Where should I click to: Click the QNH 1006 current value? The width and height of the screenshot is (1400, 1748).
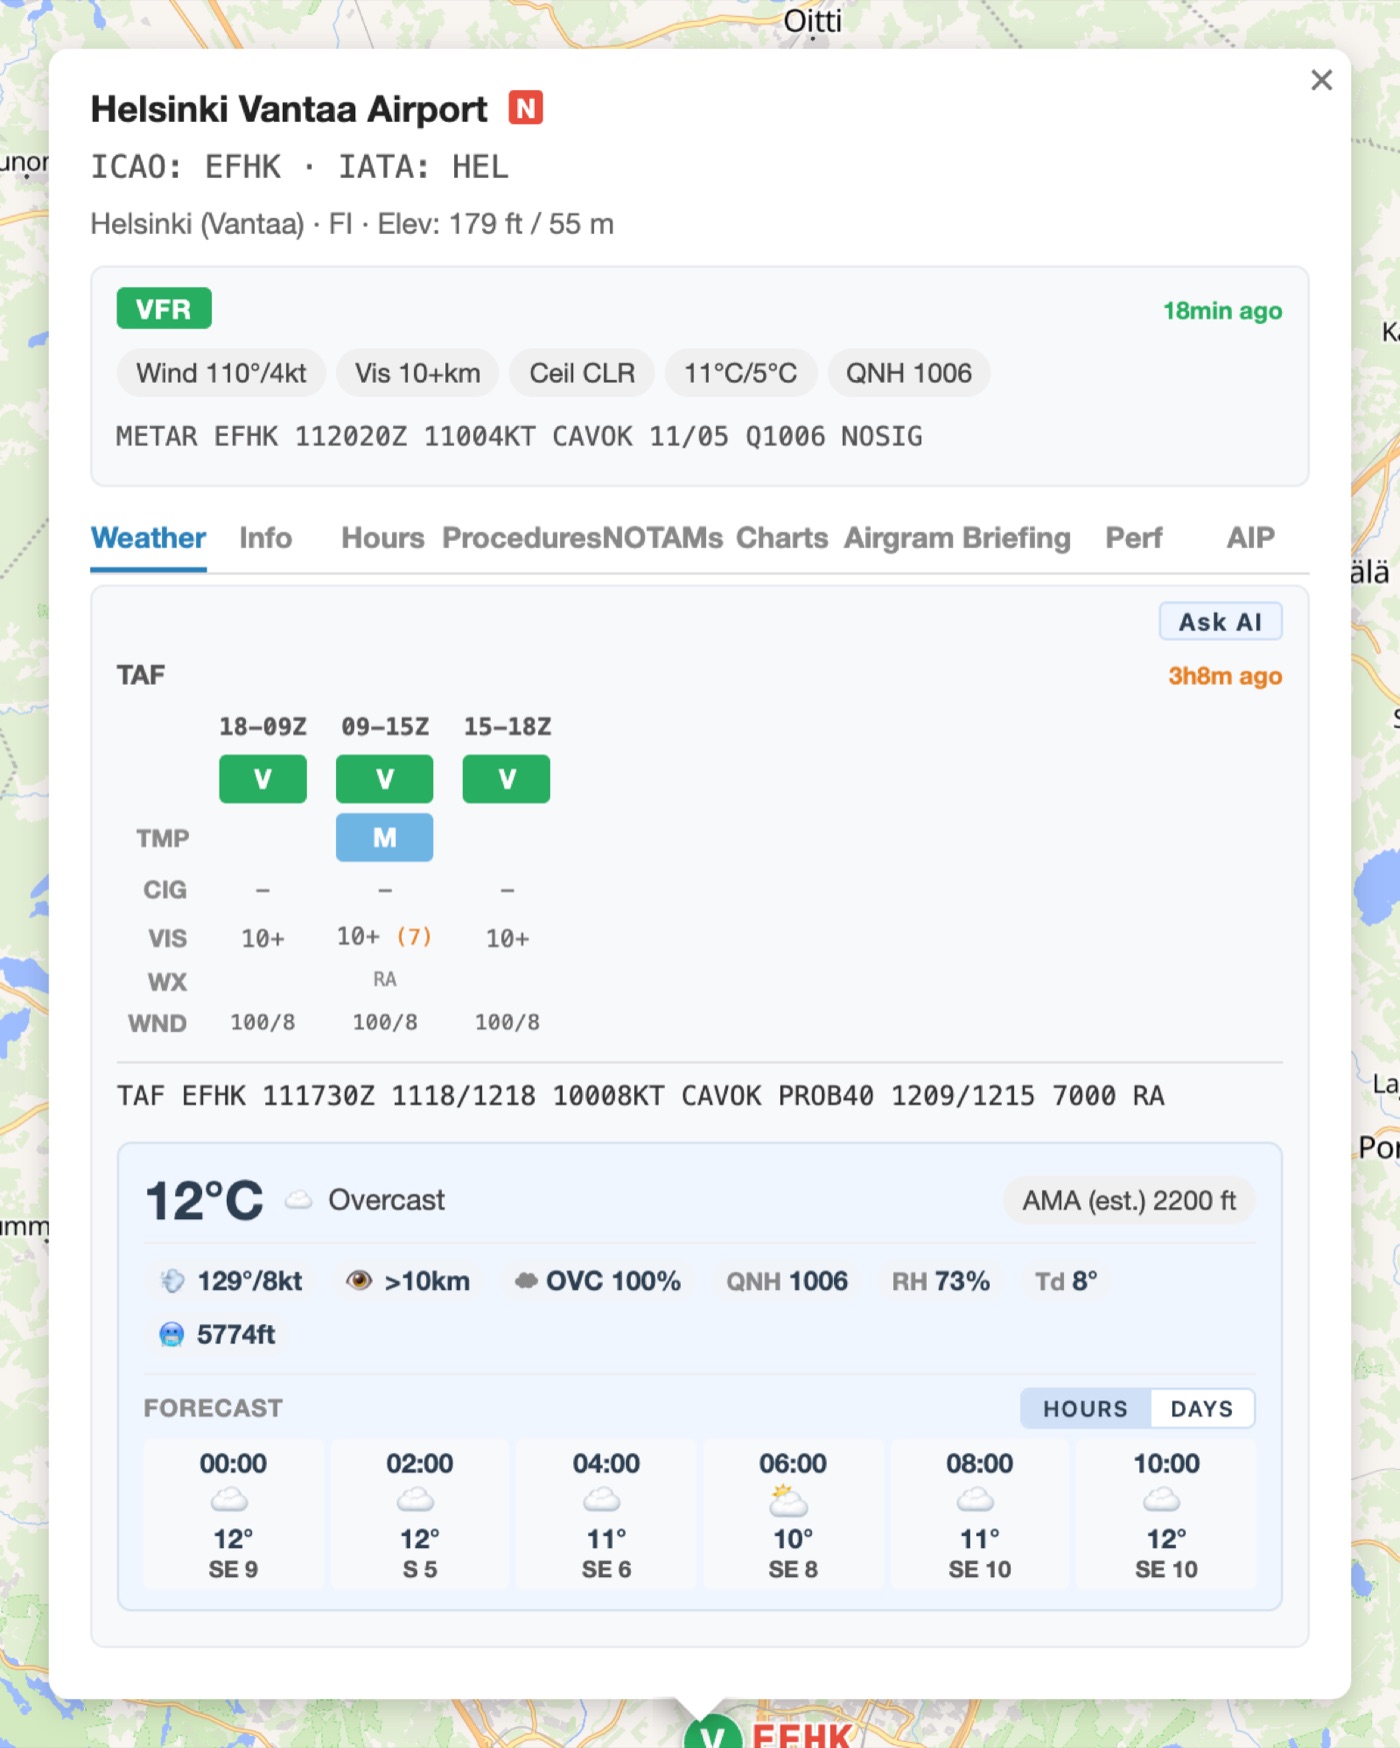pyautogui.click(x=787, y=1281)
